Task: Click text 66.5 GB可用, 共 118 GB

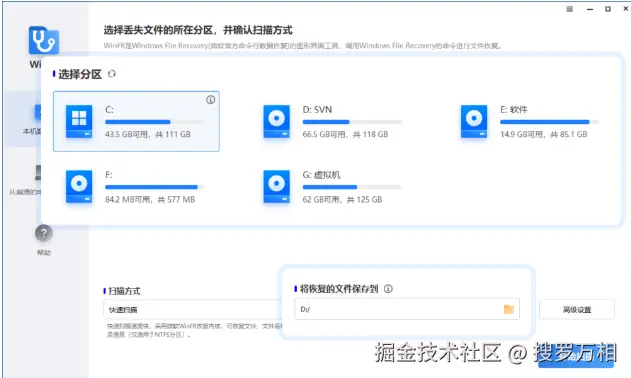Action: pyautogui.click(x=345, y=134)
